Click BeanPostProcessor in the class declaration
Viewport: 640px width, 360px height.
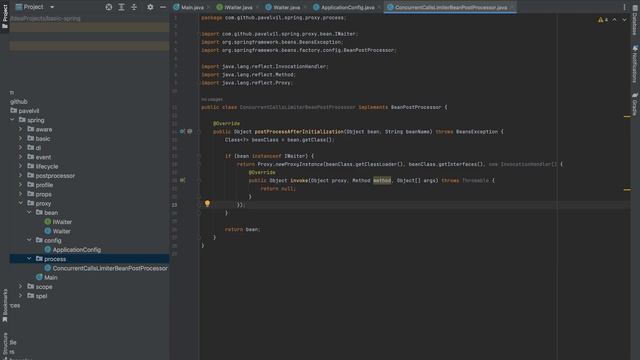(416, 107)
